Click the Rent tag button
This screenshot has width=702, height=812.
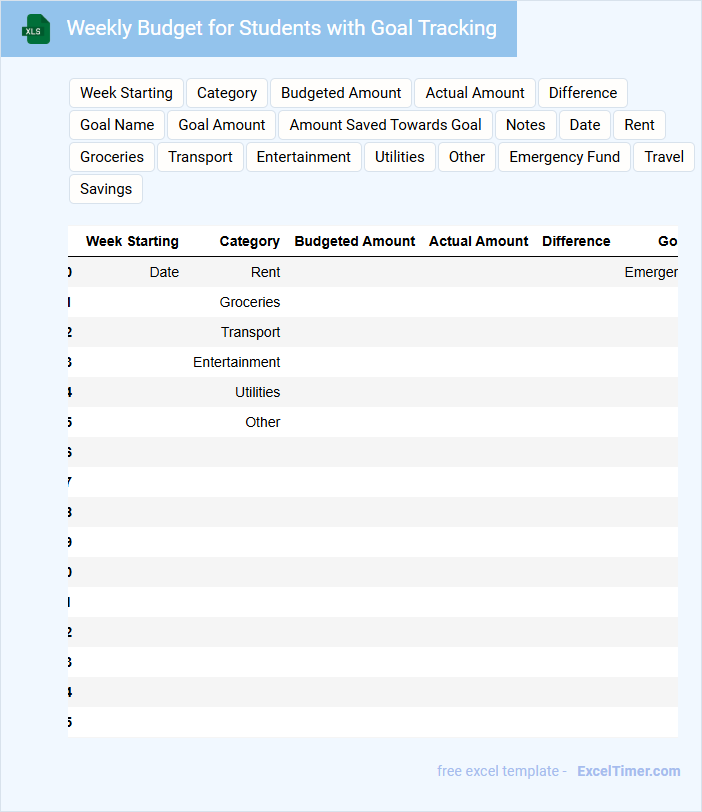[639, 125]
